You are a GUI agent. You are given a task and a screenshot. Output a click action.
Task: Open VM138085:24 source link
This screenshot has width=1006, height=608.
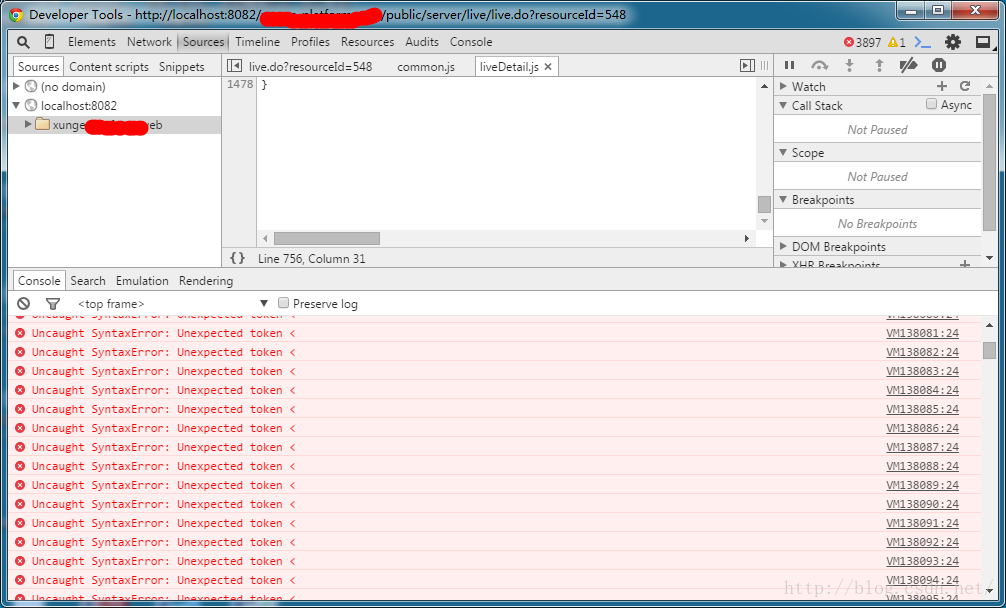[x=922, y=409]
